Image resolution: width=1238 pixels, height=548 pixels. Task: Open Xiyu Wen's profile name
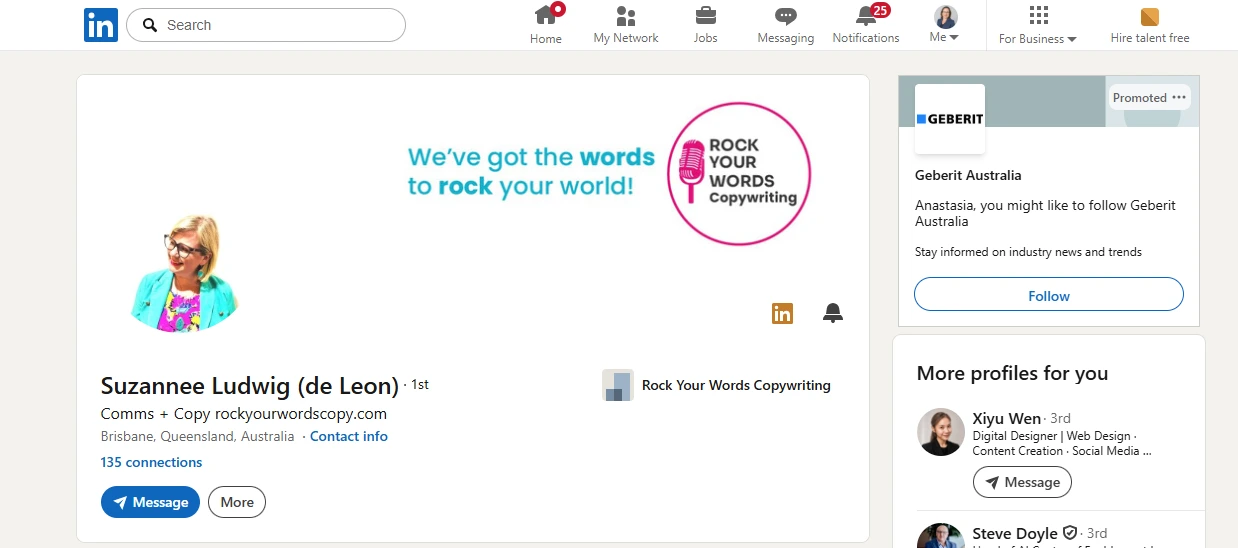pyautogui.click(x=1007, y=418)
